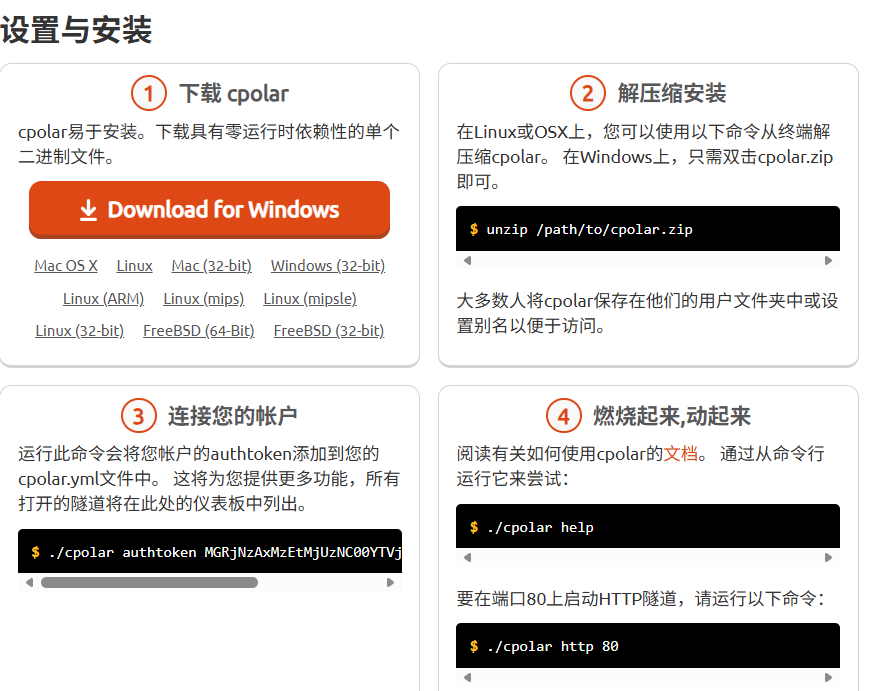Image resolution: width=880 pixels, height=691 pixels.
Task: Click left scroll arrow under authtoken command
Action: (x=29, y=582)
